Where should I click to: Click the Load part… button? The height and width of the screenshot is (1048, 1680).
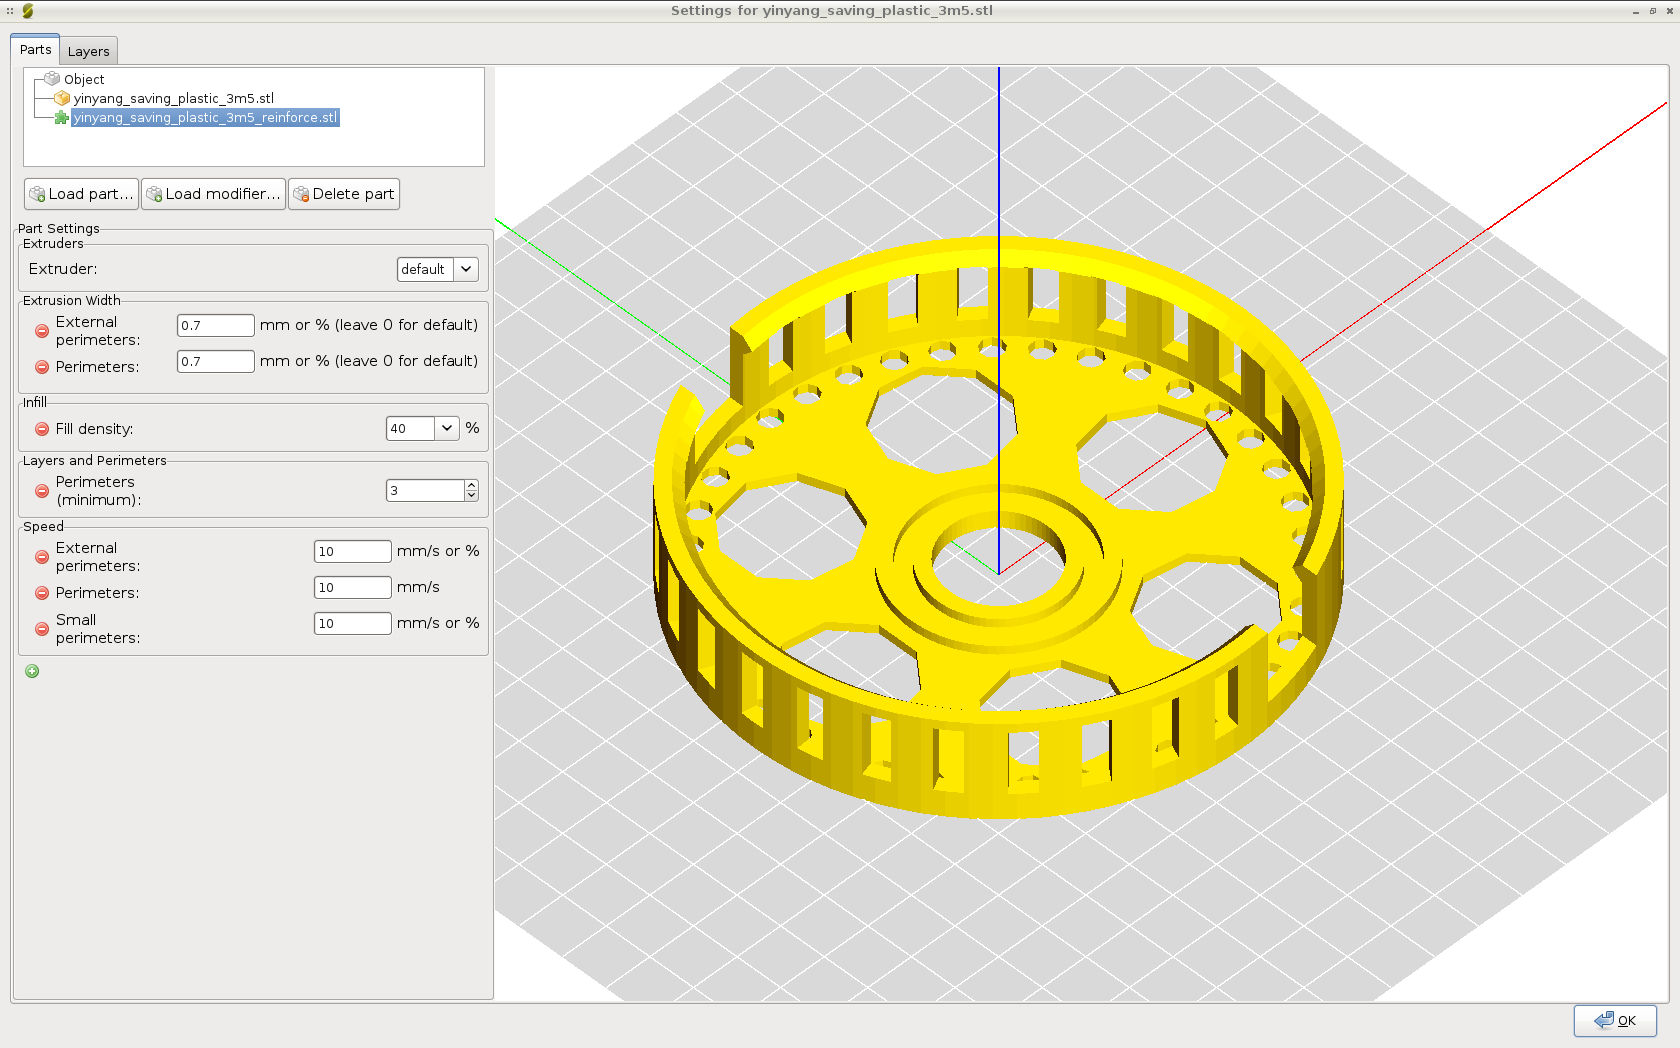click(81, 194)
